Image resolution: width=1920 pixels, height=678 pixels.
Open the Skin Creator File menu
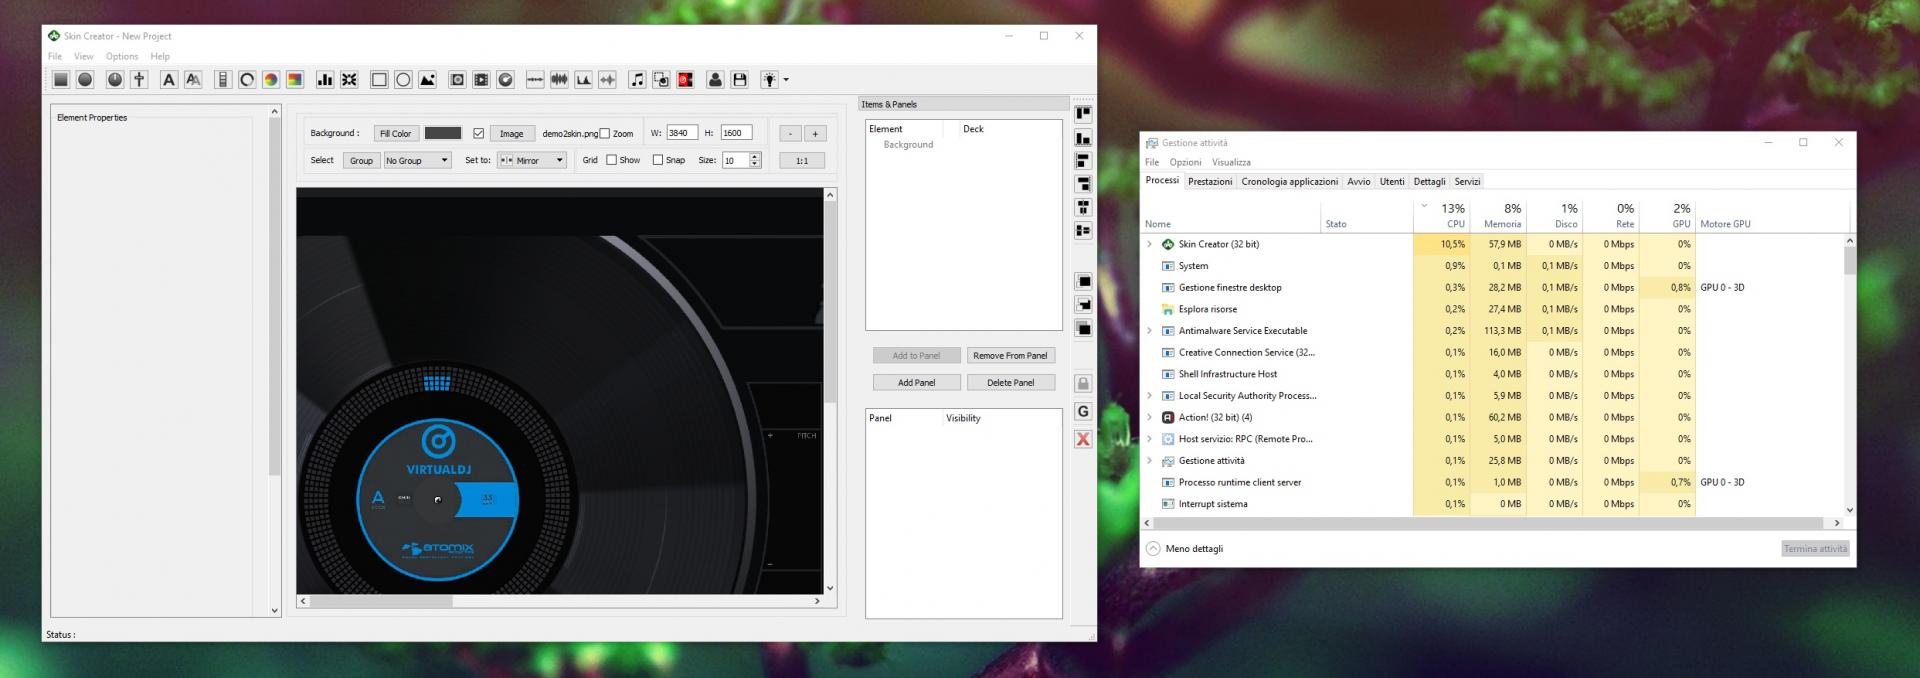pos(55,57)
